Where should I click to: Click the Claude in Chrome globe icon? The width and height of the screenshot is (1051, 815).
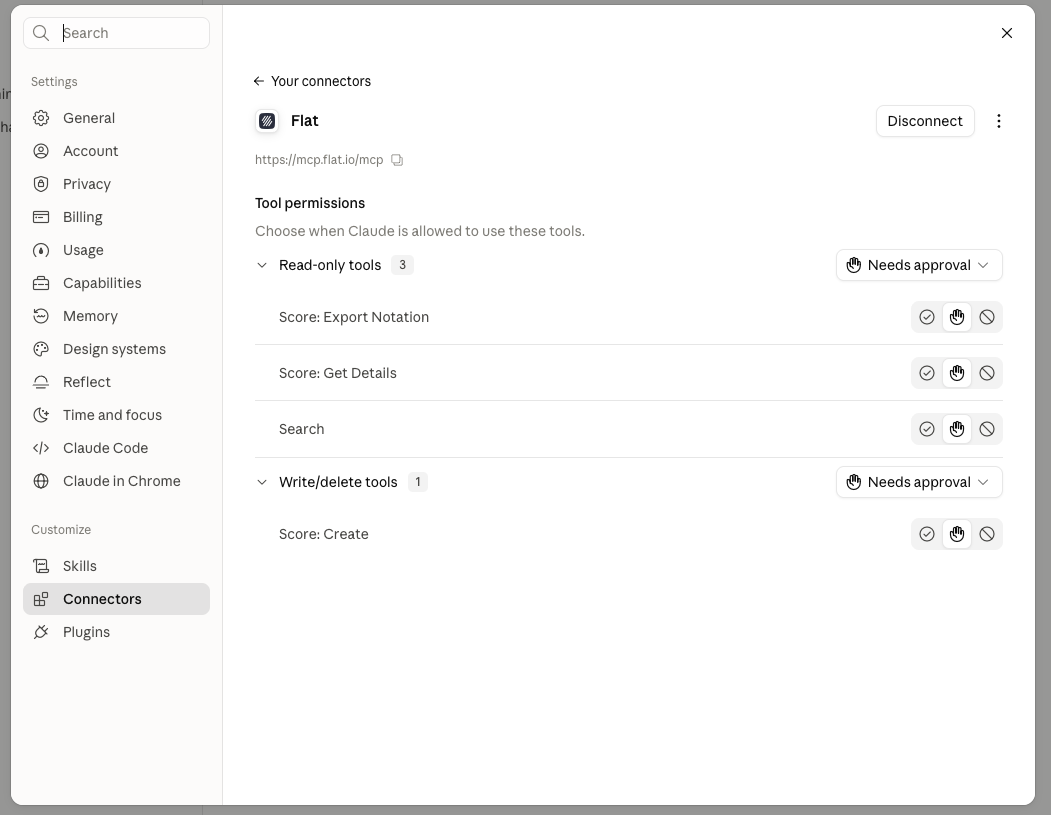[x=41, y=481]
